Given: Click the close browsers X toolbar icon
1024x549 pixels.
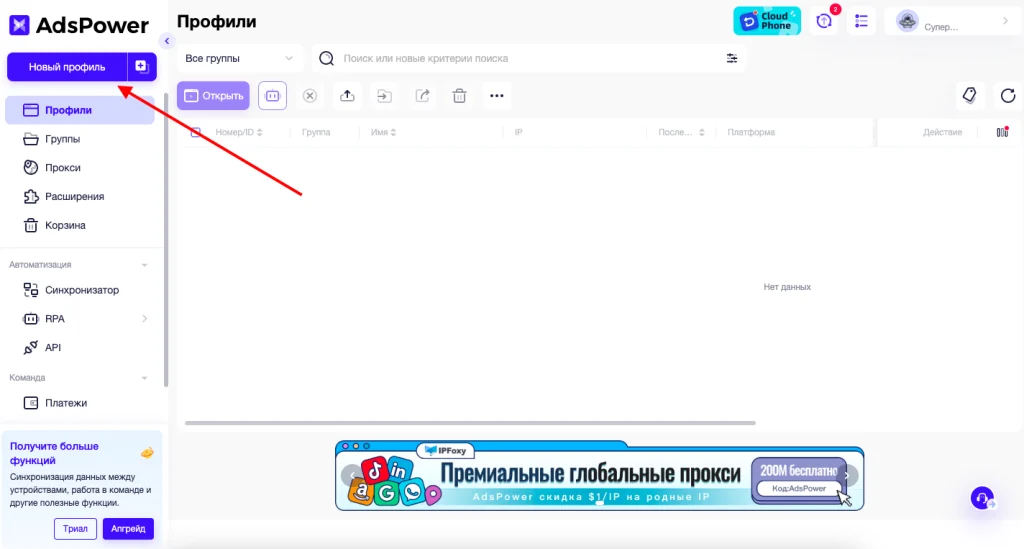Looking at the screenshot, I should point(310,96).
